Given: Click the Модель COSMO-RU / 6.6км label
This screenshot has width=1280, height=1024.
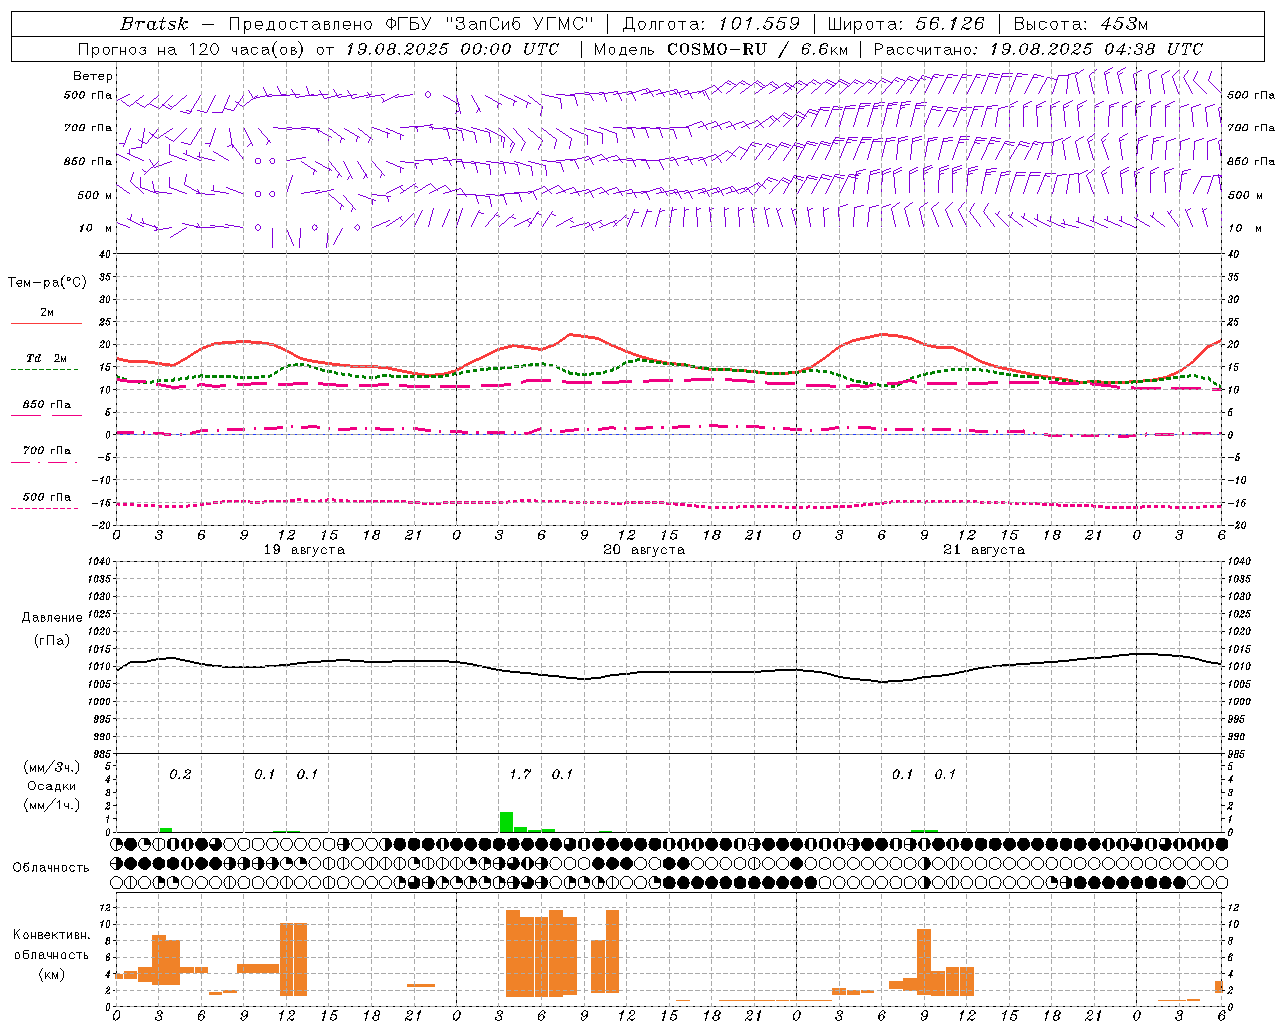Looking at the screenshot, I should click(x=721, y=49).
